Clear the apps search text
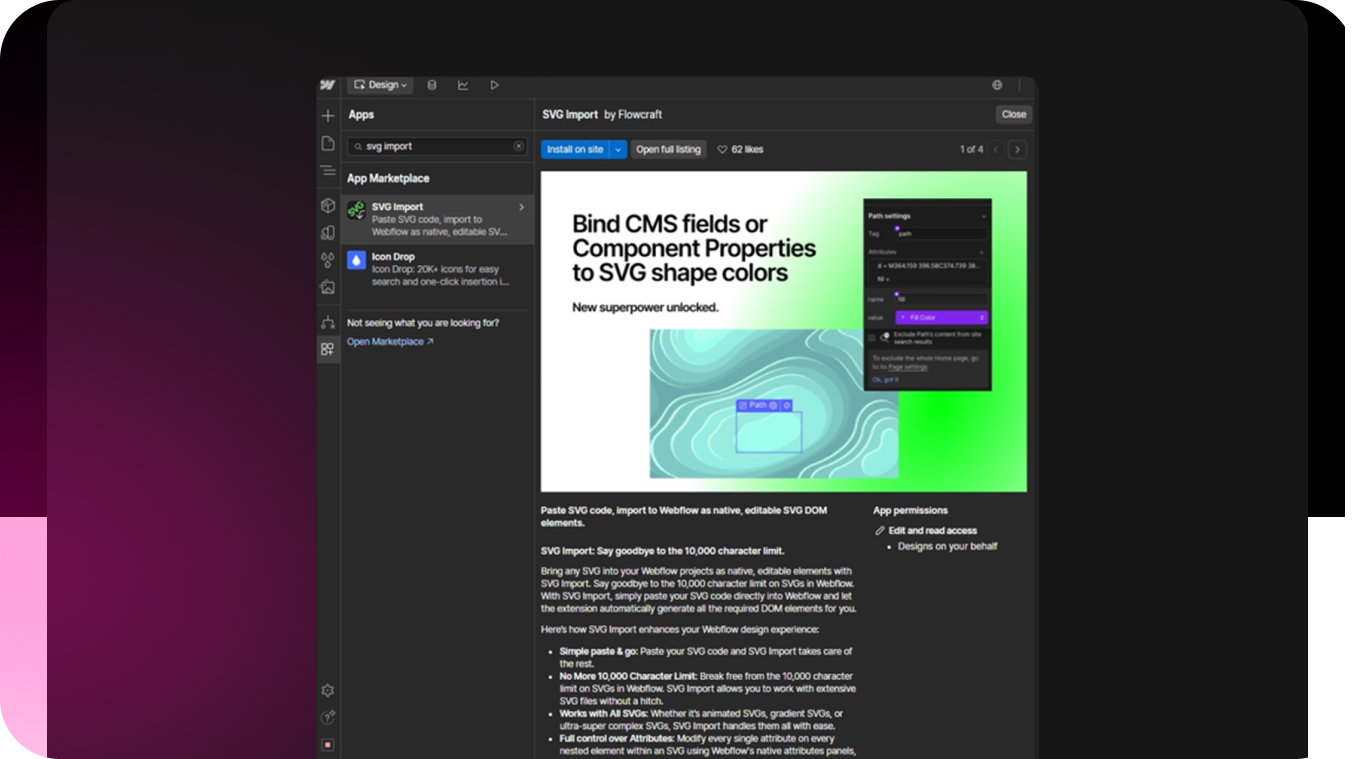The height and width of the screenshot is (759, 1355). tap(519, 146)
